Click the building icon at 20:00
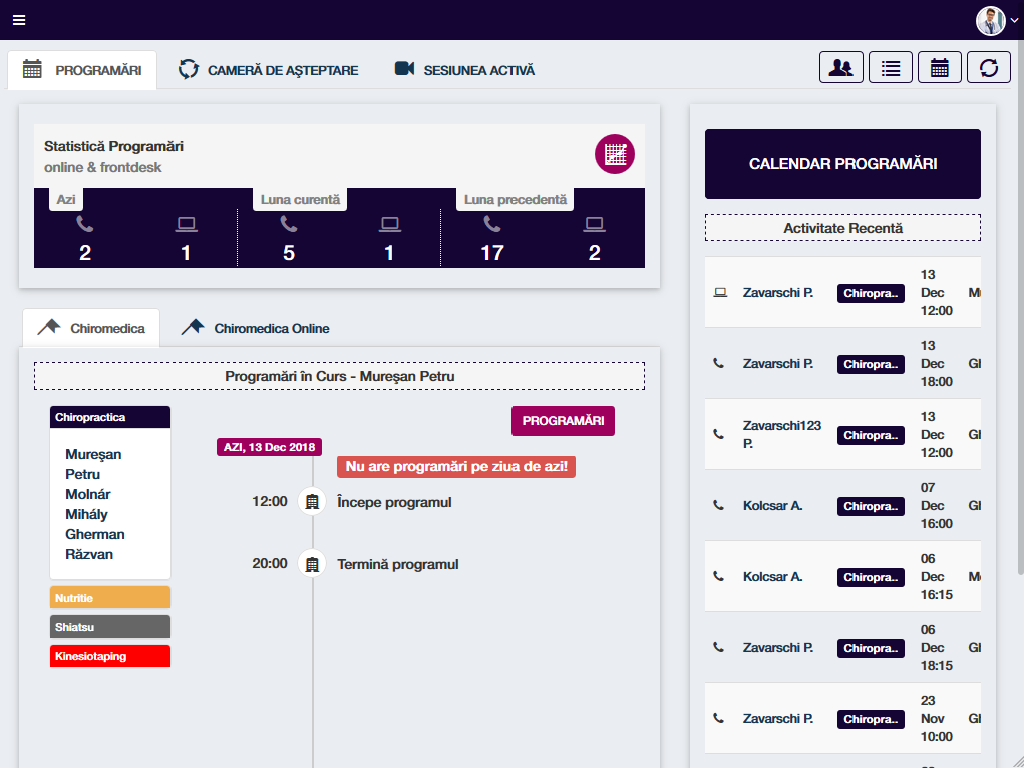 tap(312, 564)
